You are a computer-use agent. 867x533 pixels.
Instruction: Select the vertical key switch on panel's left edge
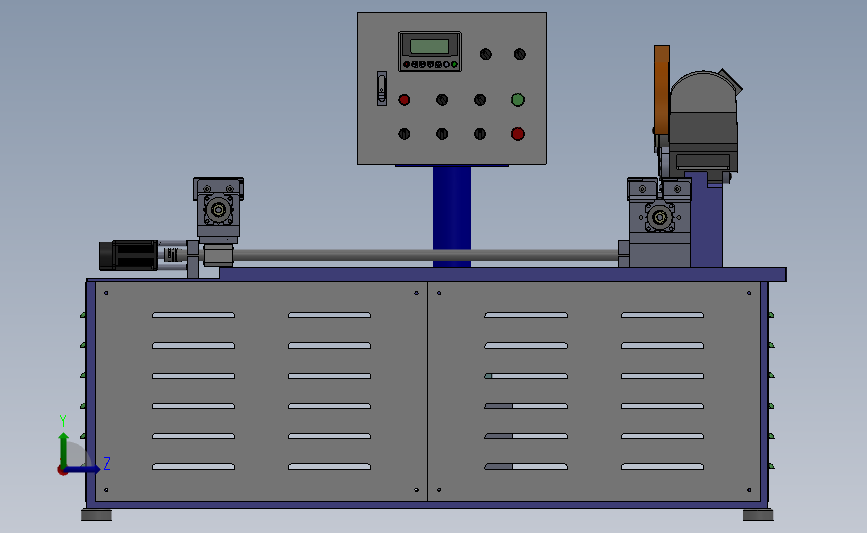(x=382, y=88)
